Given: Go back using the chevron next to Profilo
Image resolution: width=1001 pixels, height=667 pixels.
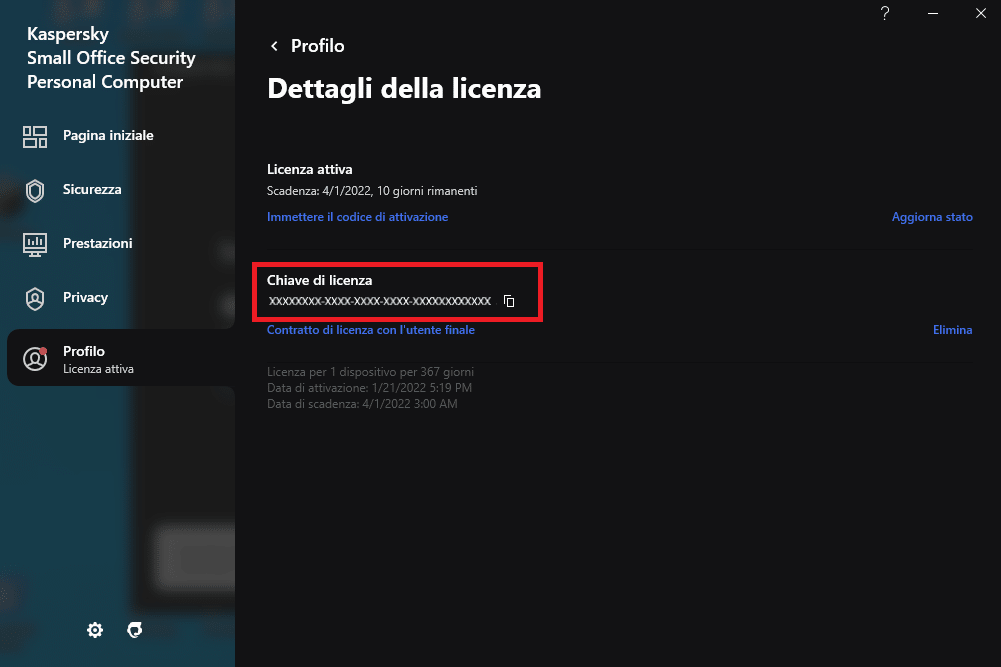Looking at the screenshot, I should [274, 47].
